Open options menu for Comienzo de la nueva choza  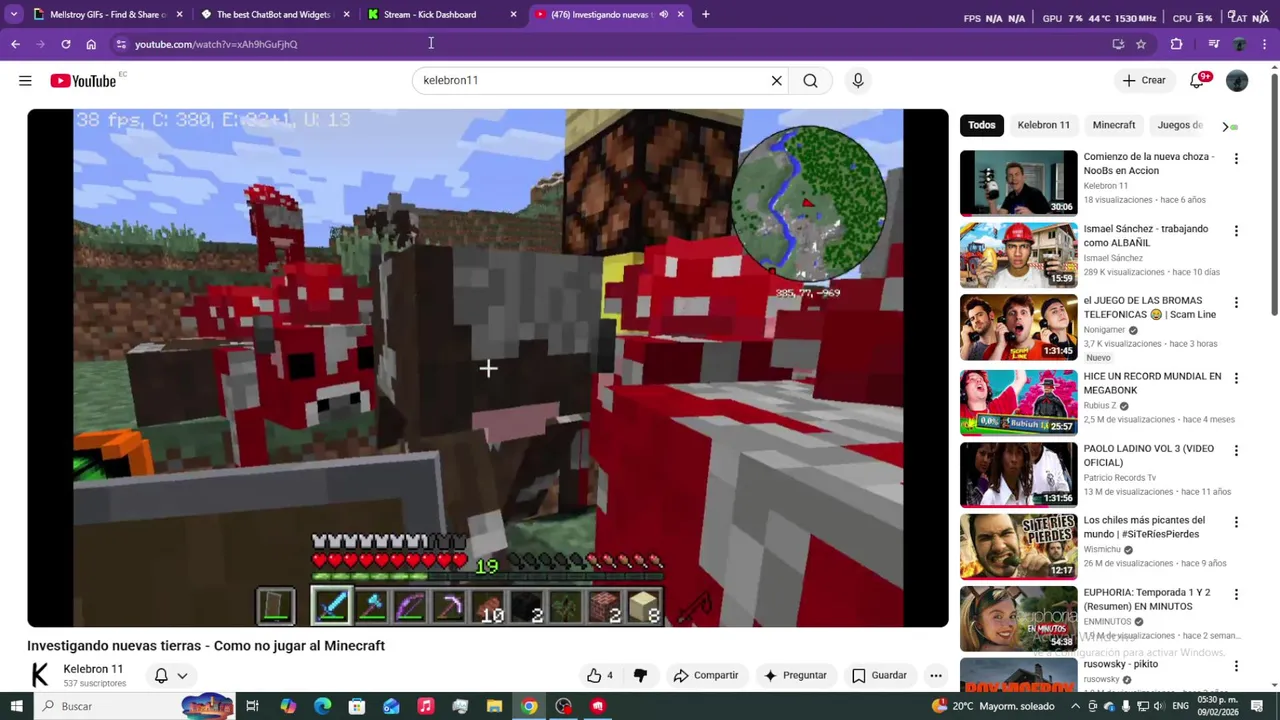[1236, 158]
